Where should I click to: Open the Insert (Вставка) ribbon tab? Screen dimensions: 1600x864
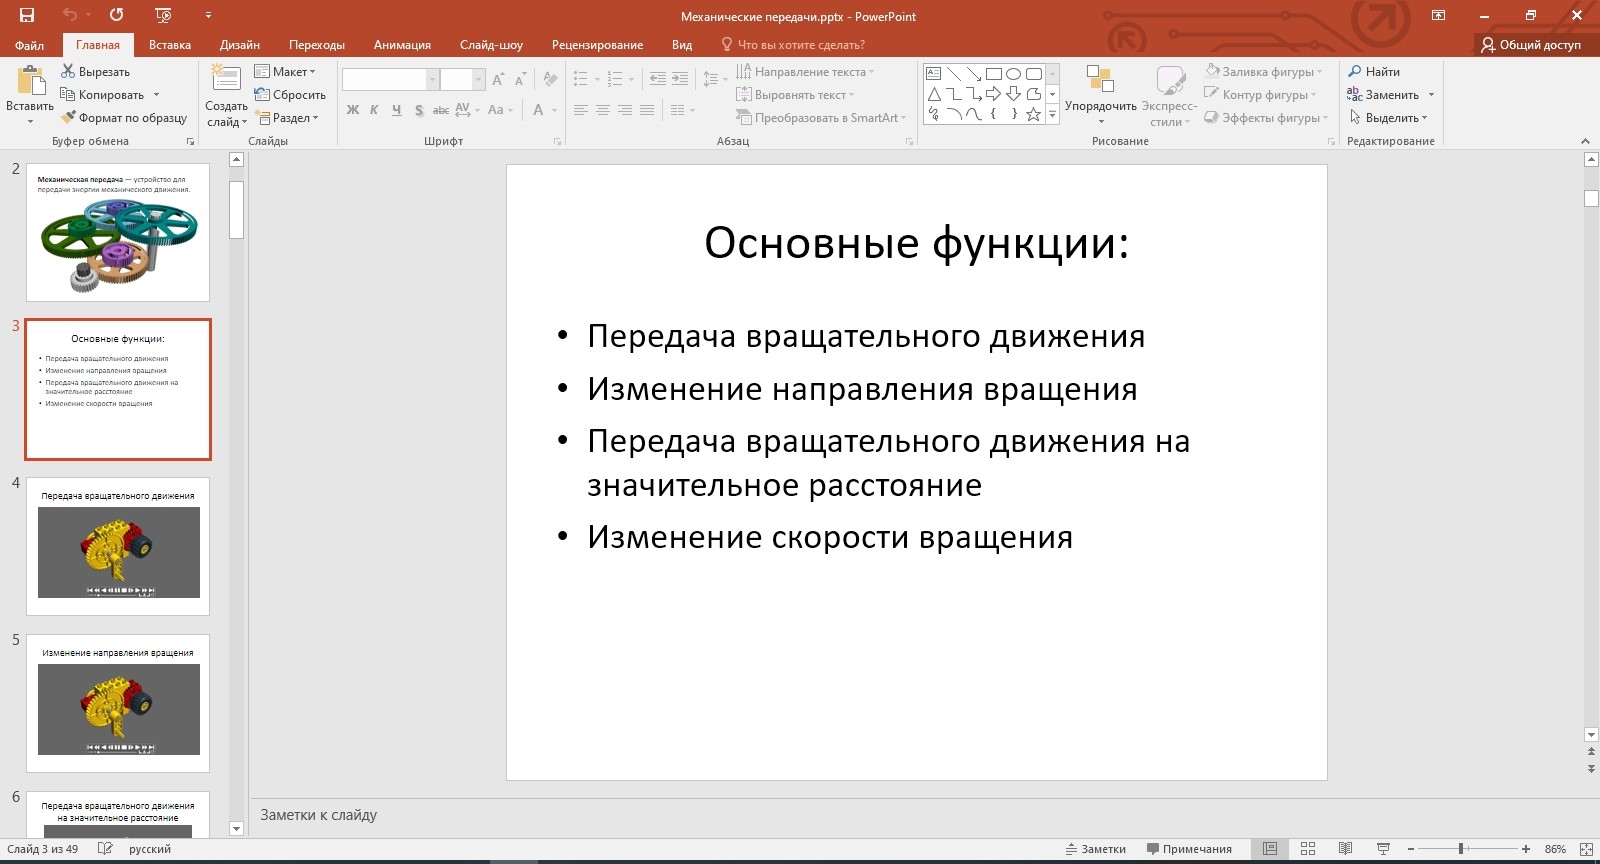pyautogui.click(x=169, y=45)
